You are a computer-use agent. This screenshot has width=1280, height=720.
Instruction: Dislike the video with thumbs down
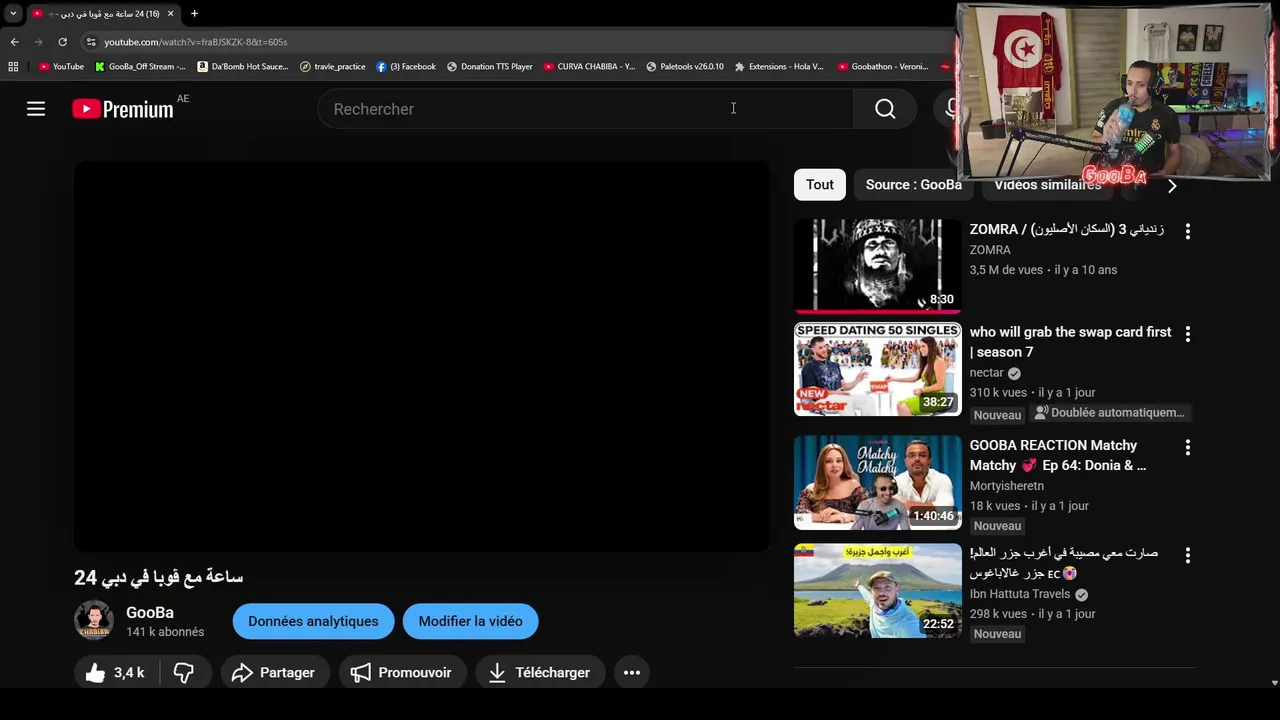point(184,673)
